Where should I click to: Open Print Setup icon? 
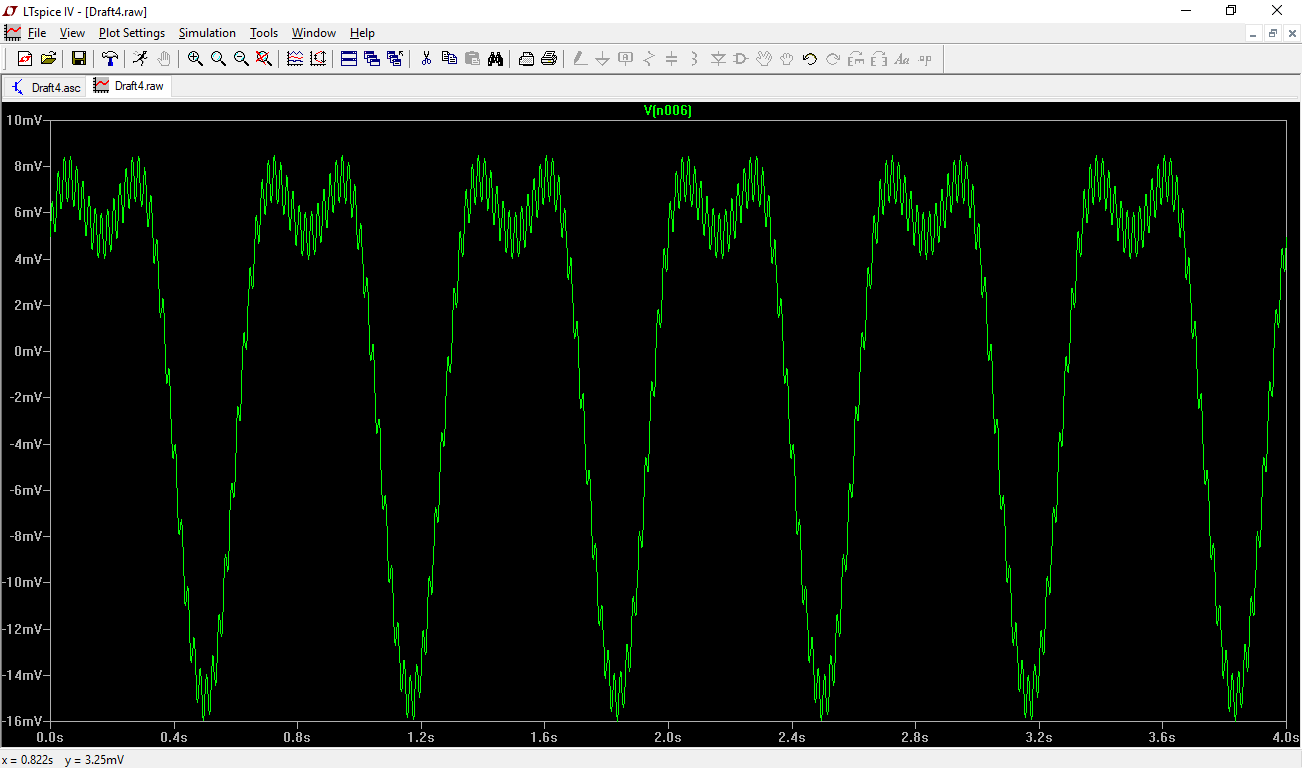click(x=526, y=59)
